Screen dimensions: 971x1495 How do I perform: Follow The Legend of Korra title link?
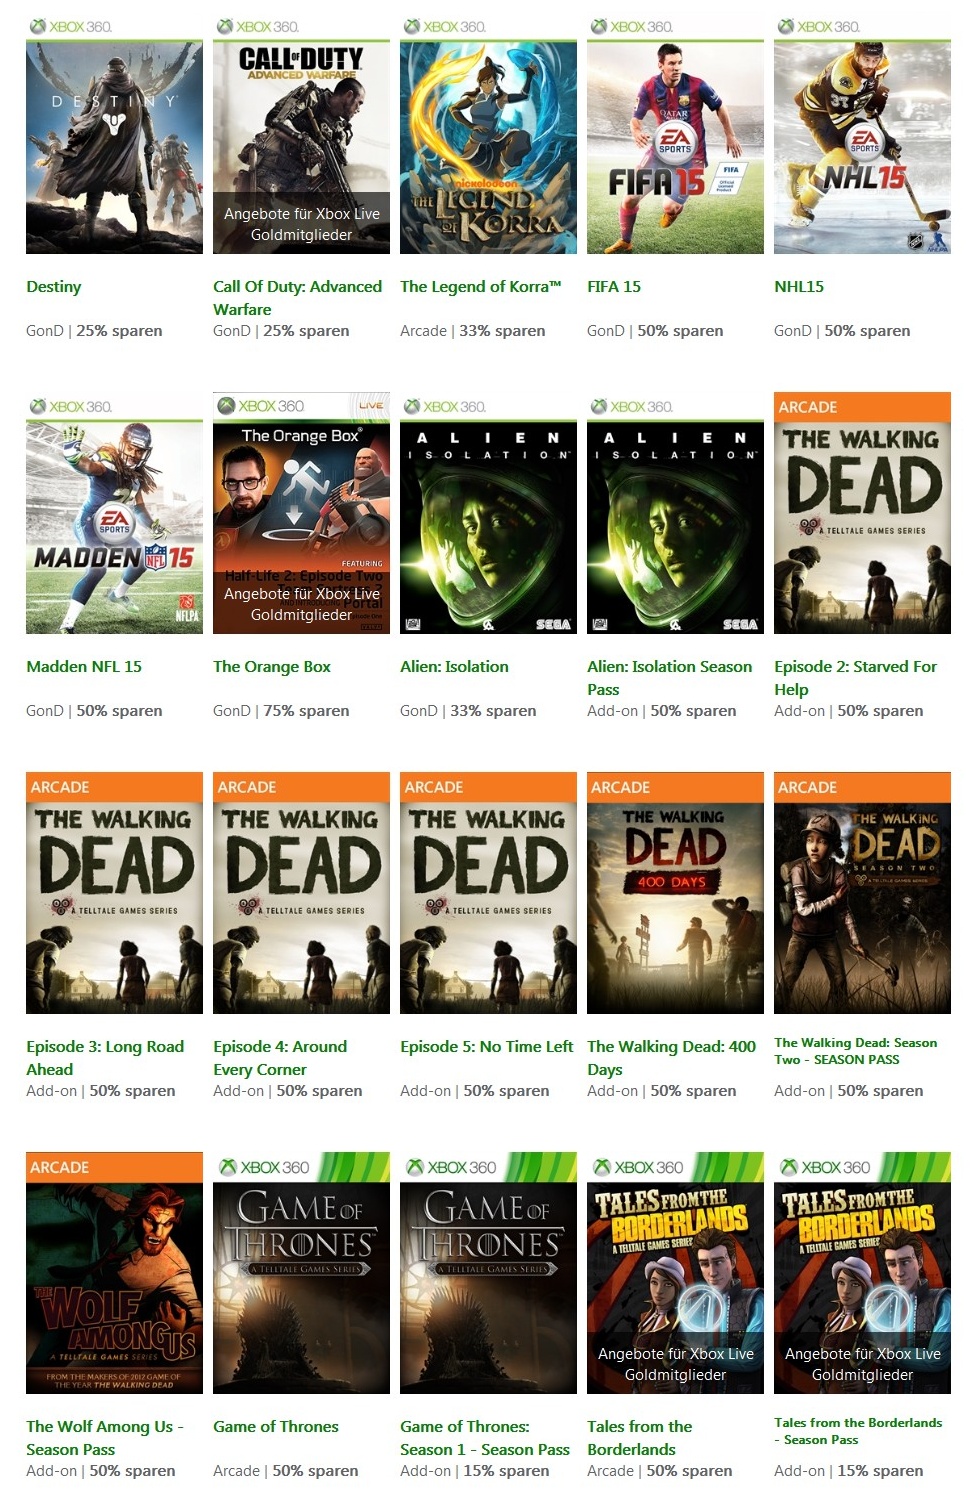[x=481, y=287]
